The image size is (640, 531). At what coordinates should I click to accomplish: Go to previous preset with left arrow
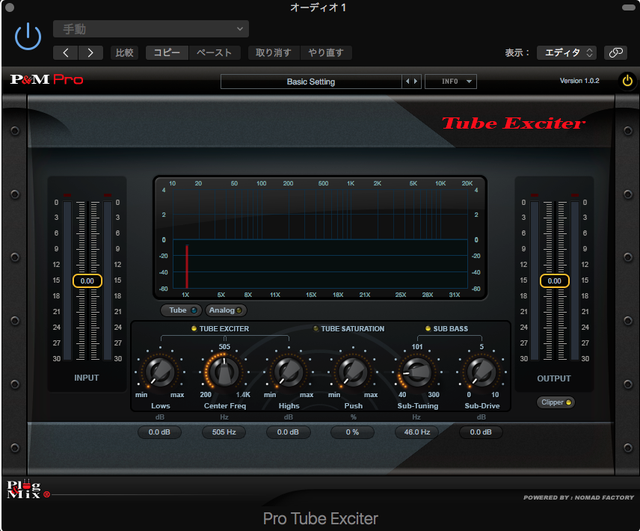tap(65, 53)
